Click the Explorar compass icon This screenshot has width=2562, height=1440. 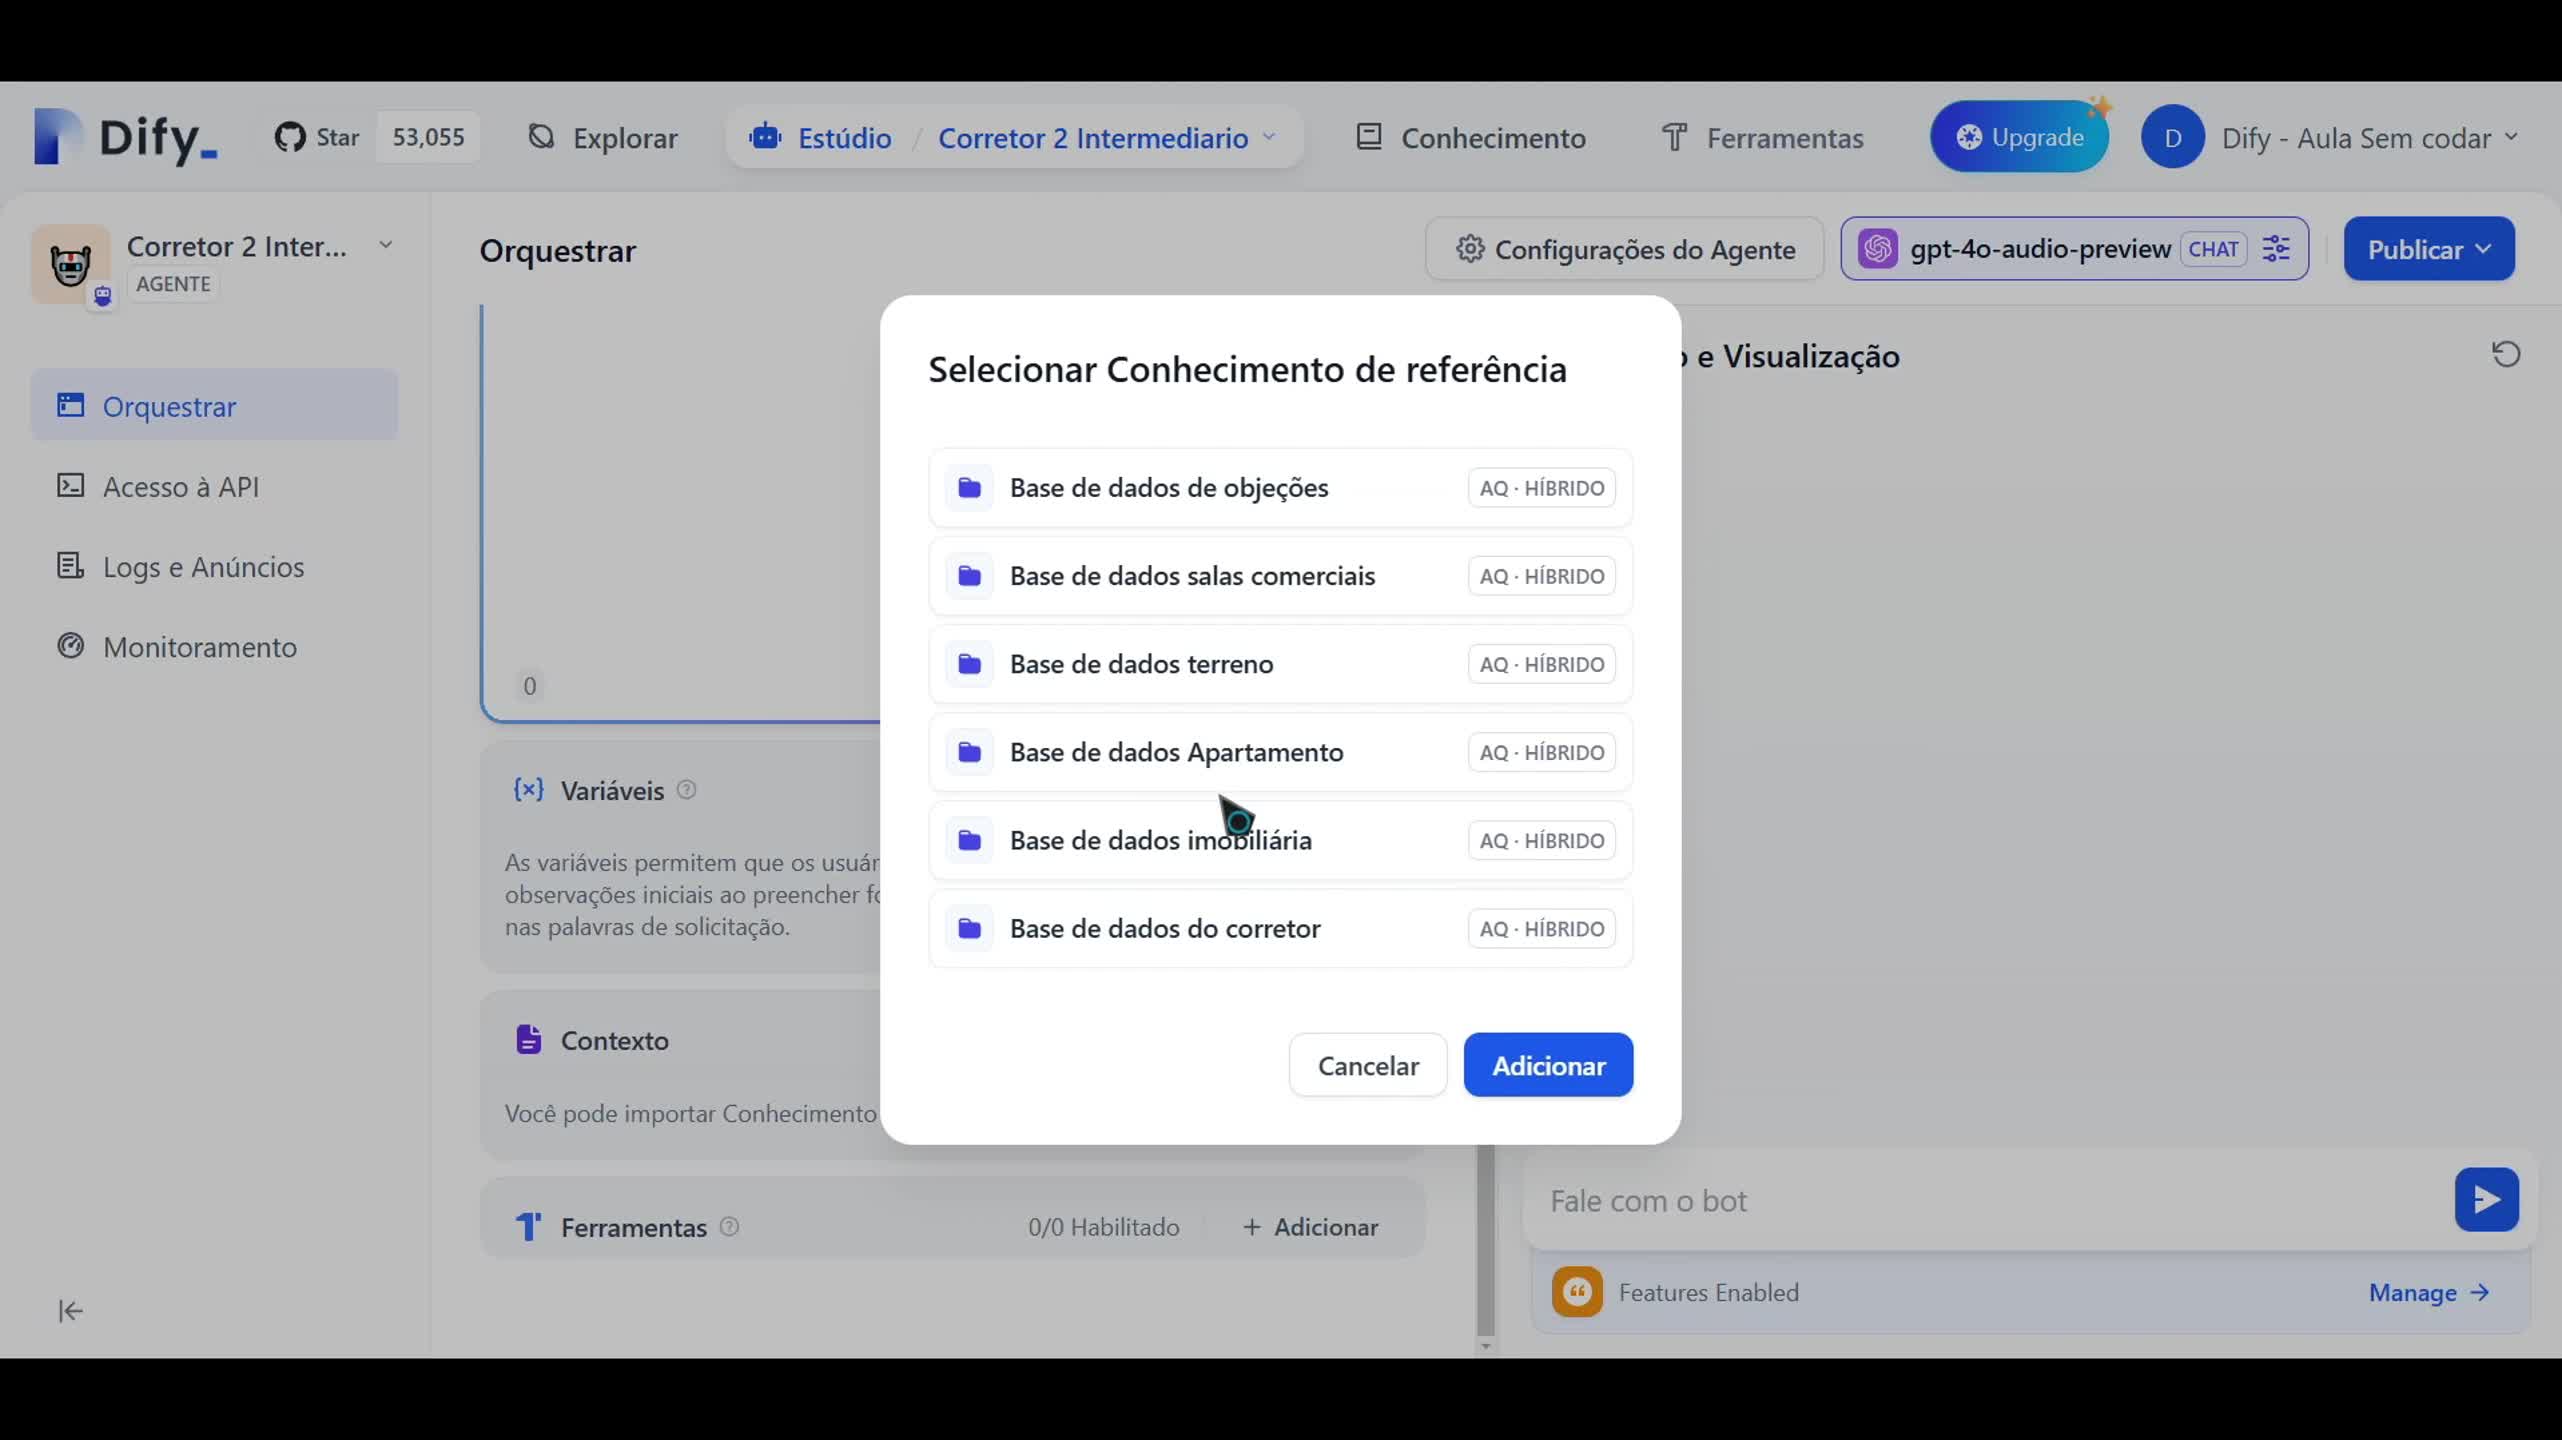(541, 137)
